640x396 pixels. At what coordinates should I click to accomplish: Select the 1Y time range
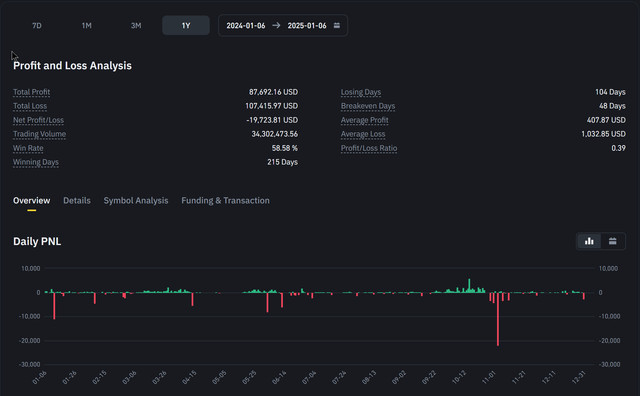pos(186,26)
